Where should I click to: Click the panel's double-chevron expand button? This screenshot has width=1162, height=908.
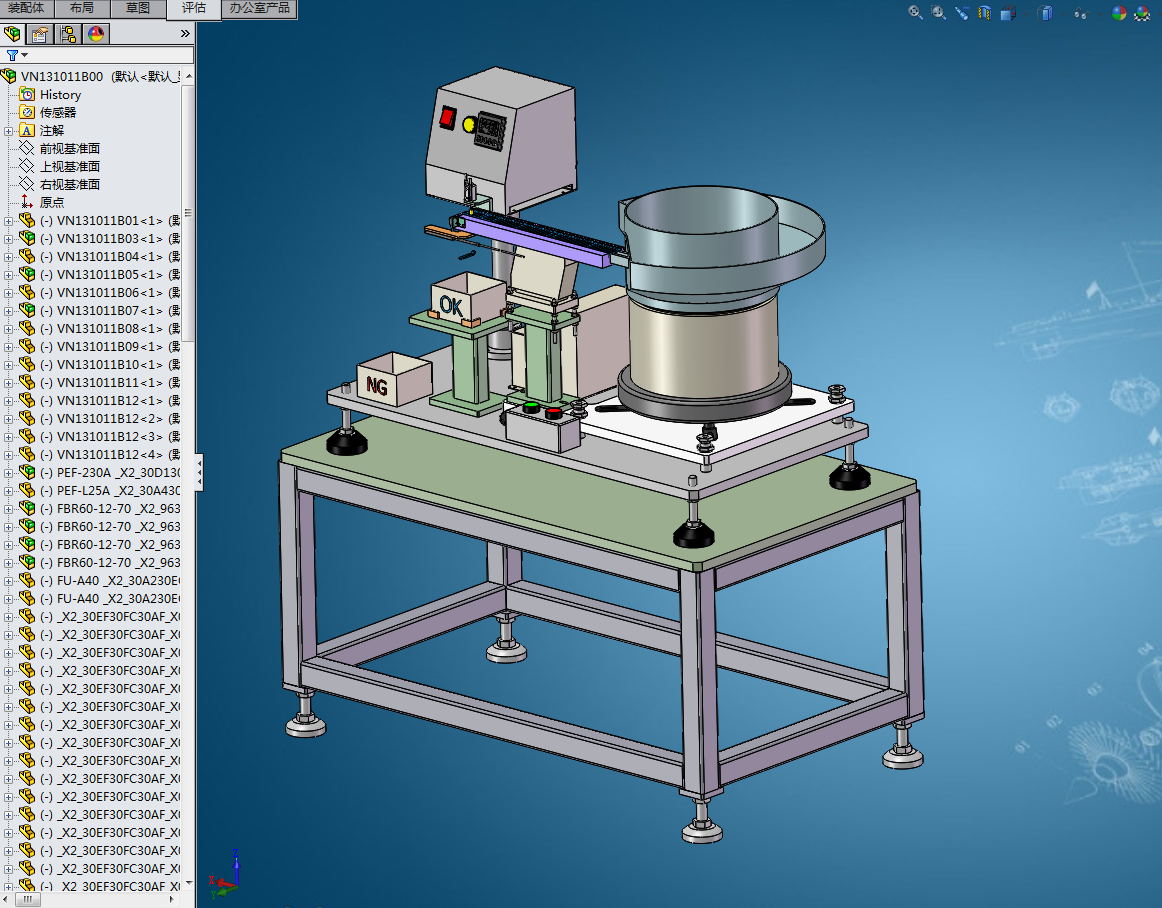click(x=185, y=34)
